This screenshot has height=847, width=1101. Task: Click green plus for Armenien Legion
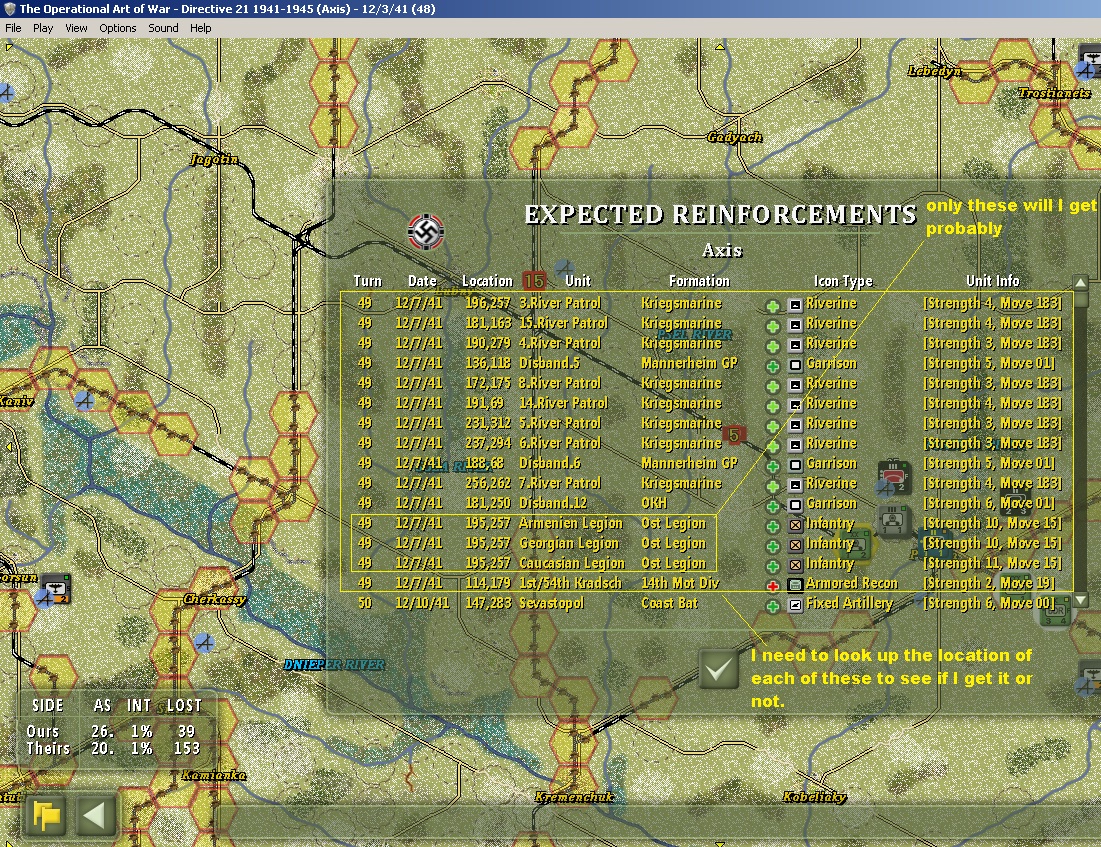point(772,527)
